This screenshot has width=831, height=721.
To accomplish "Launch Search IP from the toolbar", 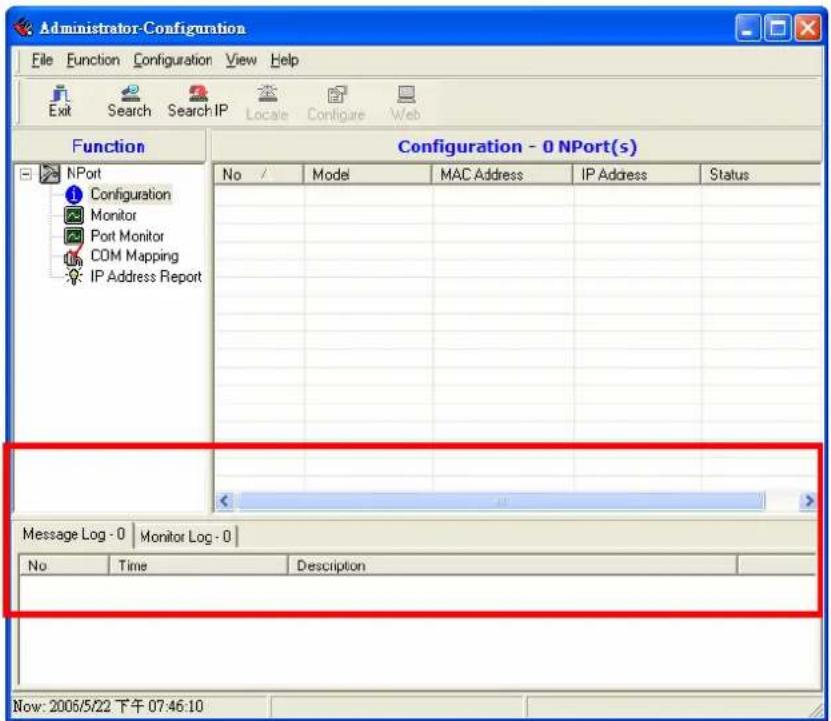I will [198, 101].
